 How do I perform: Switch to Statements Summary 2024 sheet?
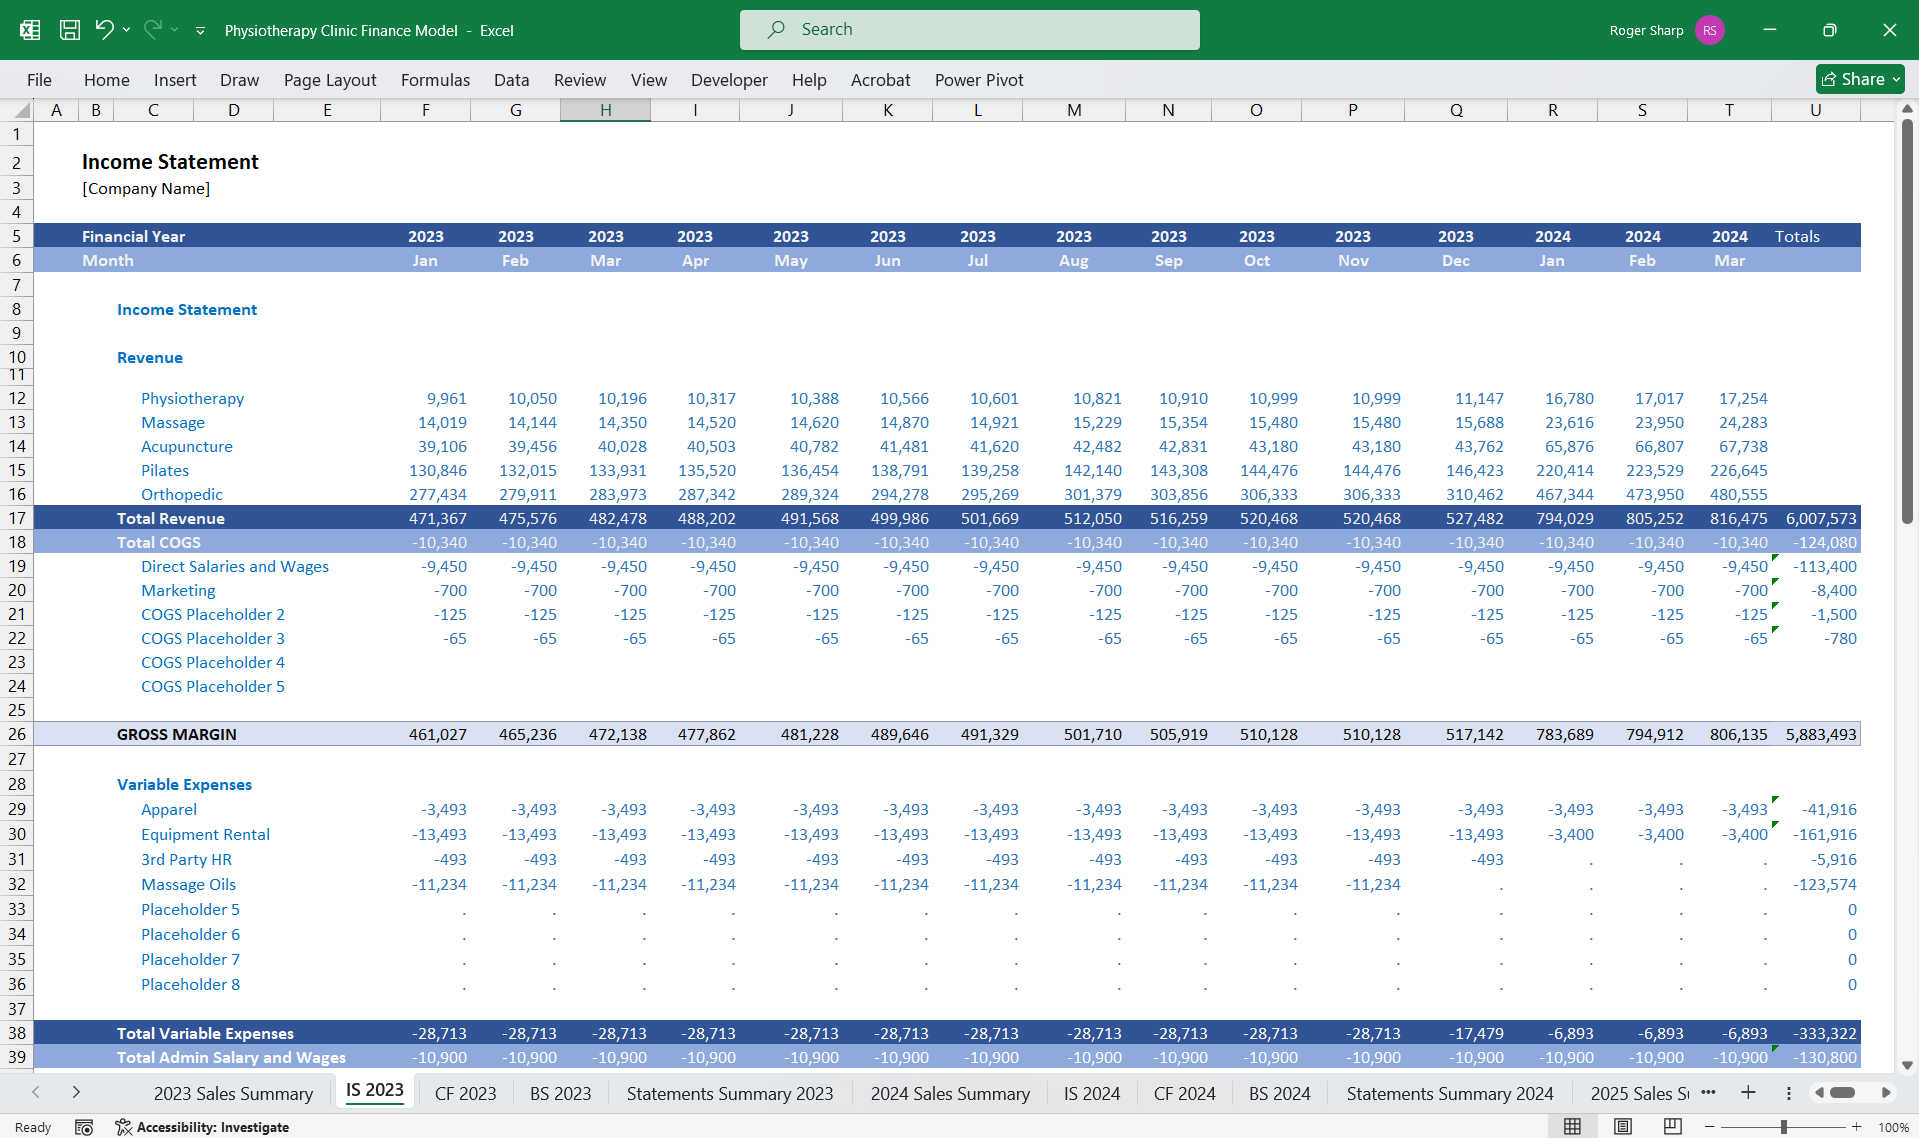coord(1450,1094)
